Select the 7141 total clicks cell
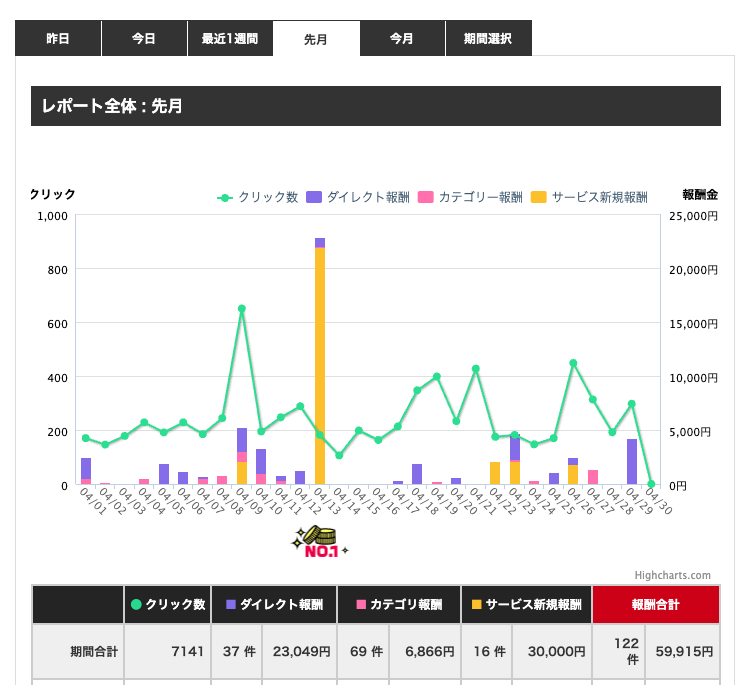The image size is (746, 685). point(167,651)
